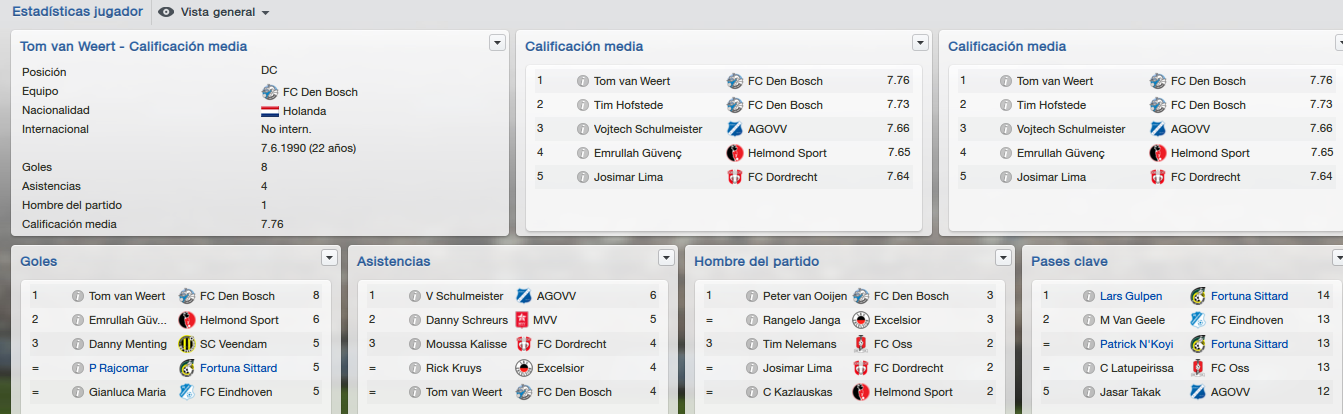
Task: Click MVV badge next to Danny Schreurs
Action: tap(523, 320)
